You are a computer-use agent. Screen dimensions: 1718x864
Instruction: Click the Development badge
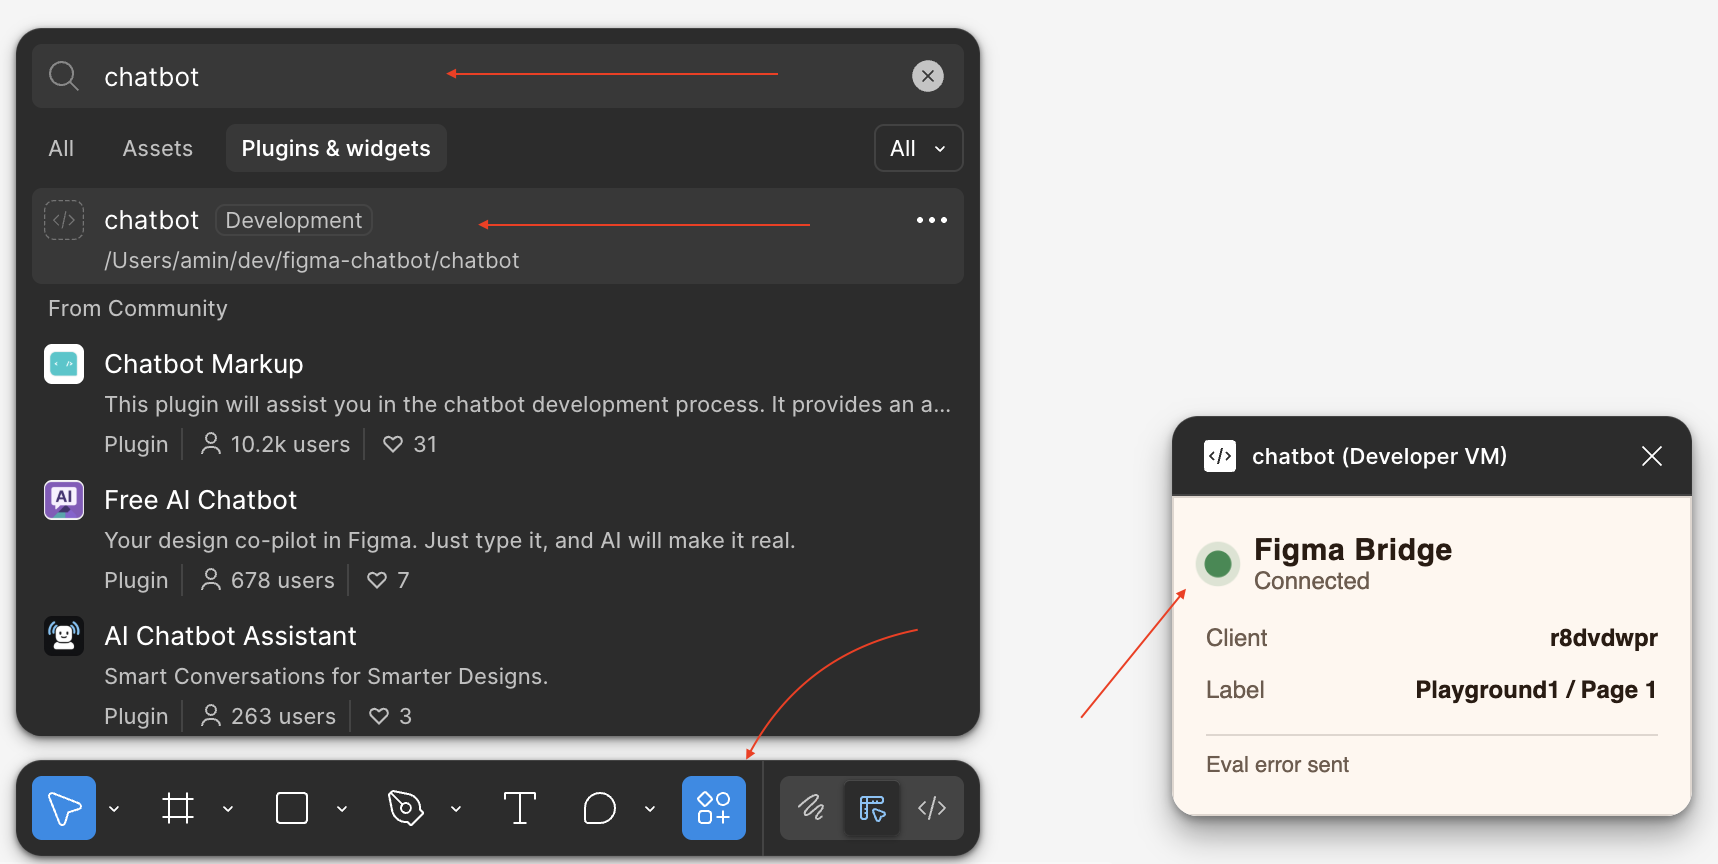tap(294, 220)
